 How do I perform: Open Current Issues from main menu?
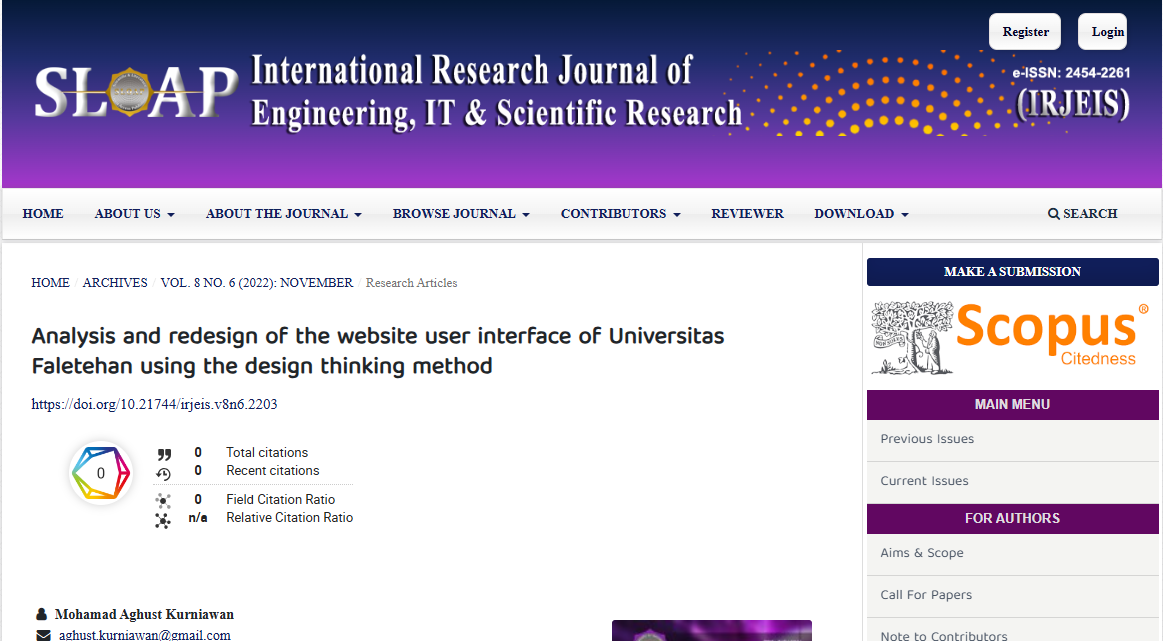coord(1012,481)
